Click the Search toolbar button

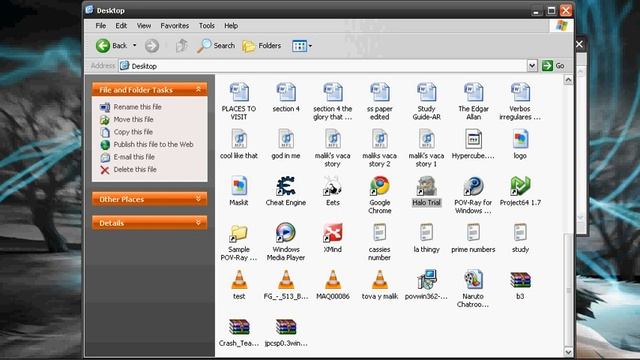tap(216, 46)
